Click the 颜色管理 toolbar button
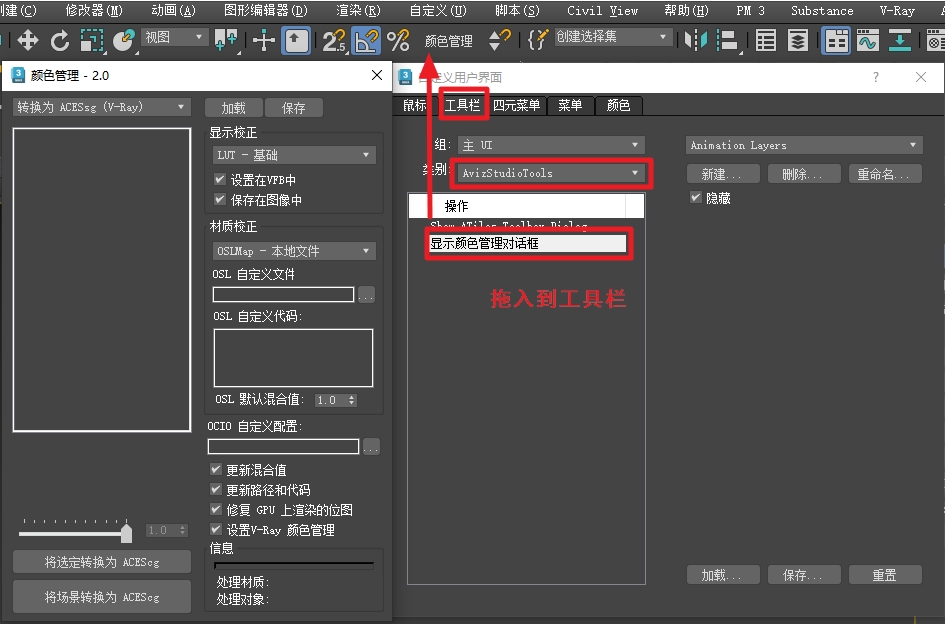945x624 pixels. pyautogui.click(x=448, y=41)
